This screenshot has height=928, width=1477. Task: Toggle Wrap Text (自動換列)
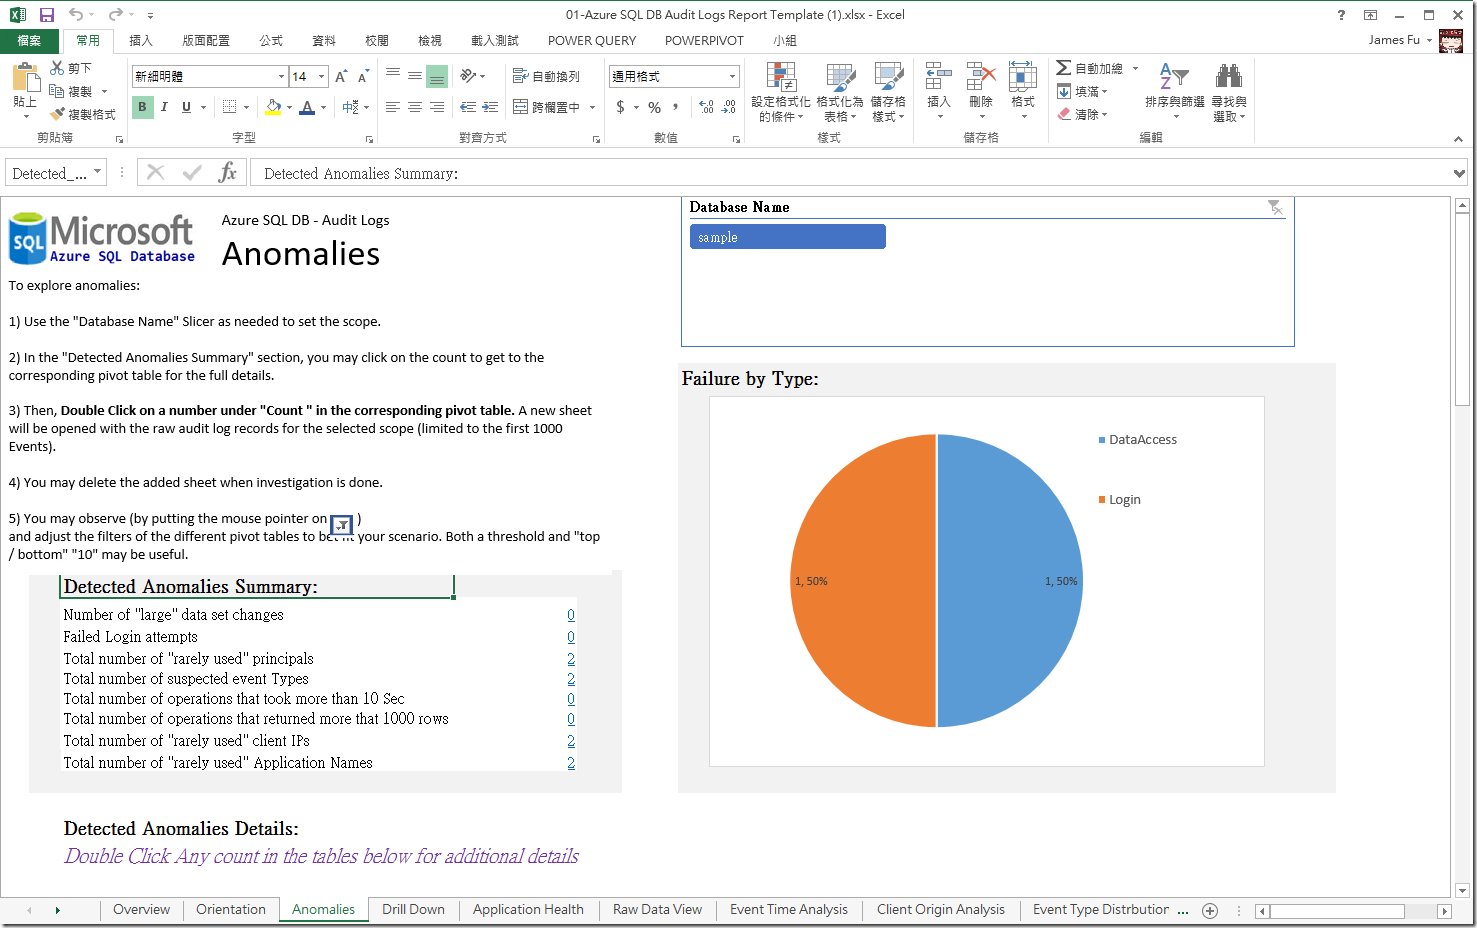click(546, 76)
